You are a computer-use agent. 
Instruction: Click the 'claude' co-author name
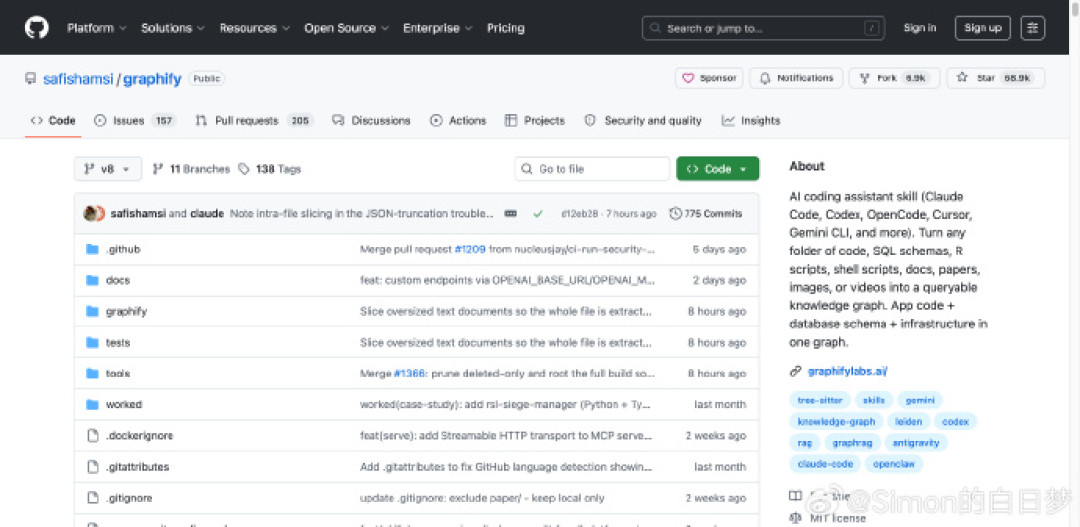207,214
